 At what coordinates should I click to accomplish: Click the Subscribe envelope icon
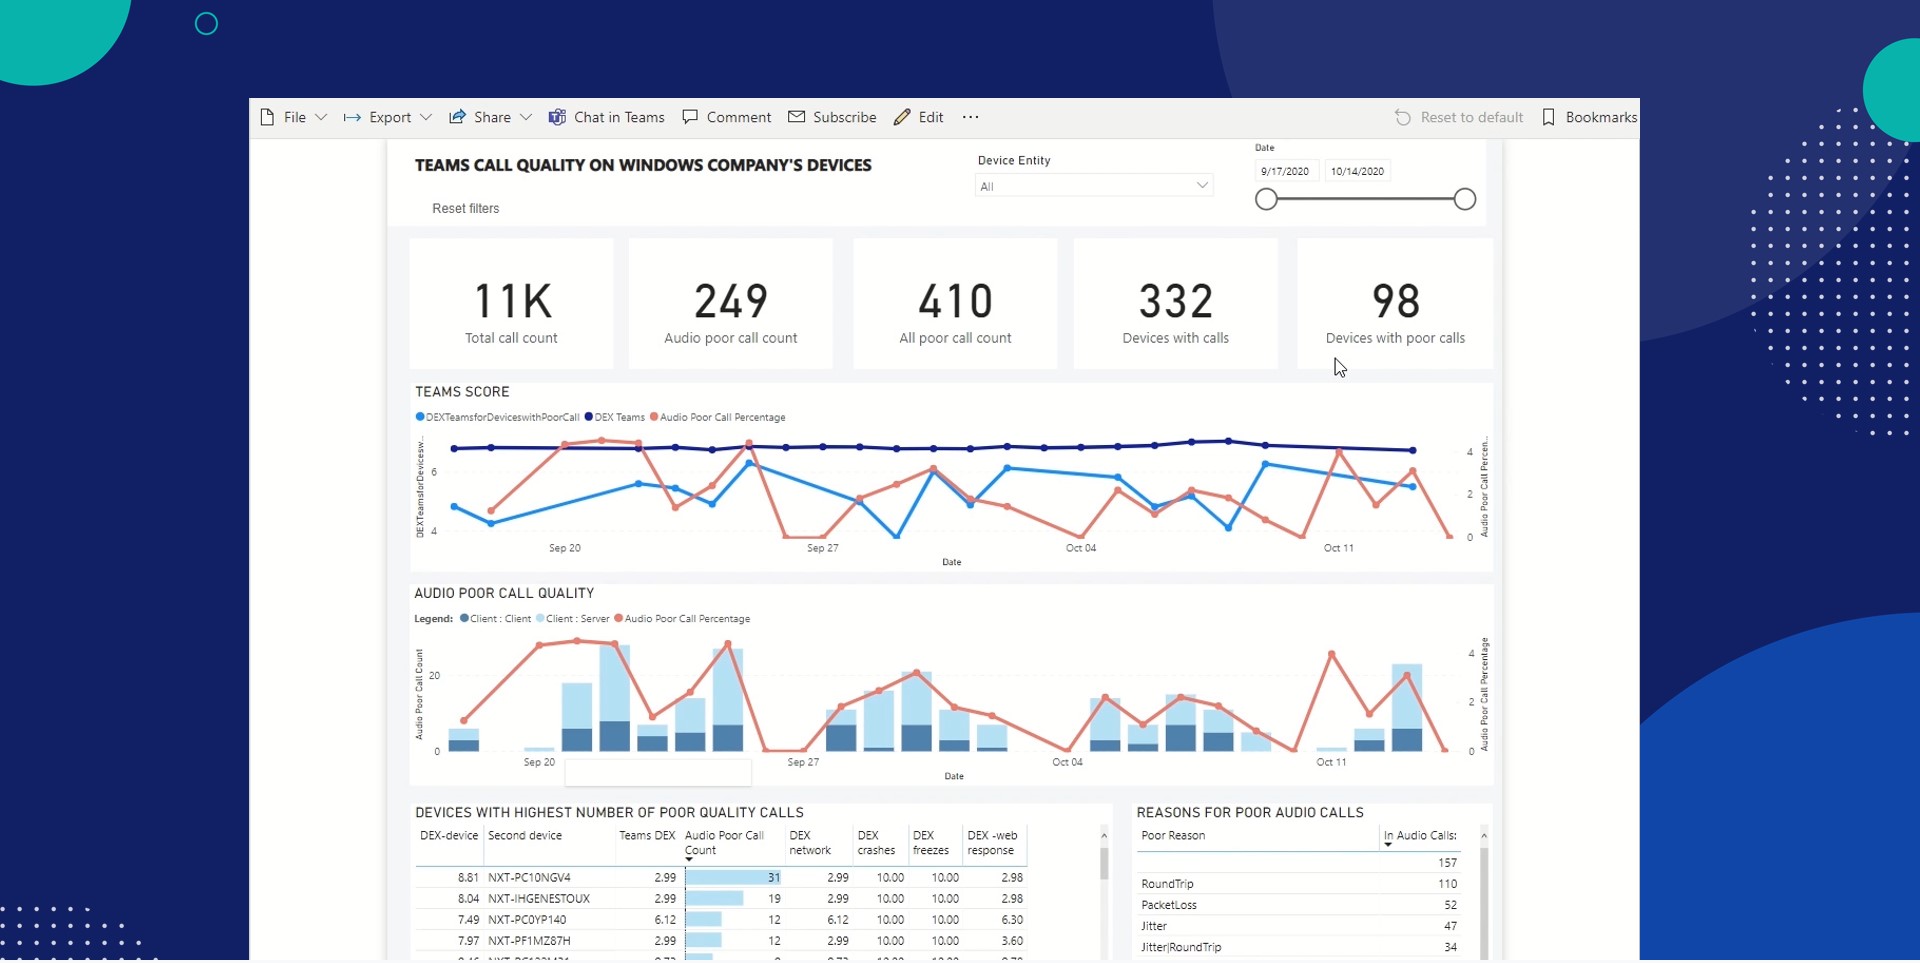pos(796,117)
